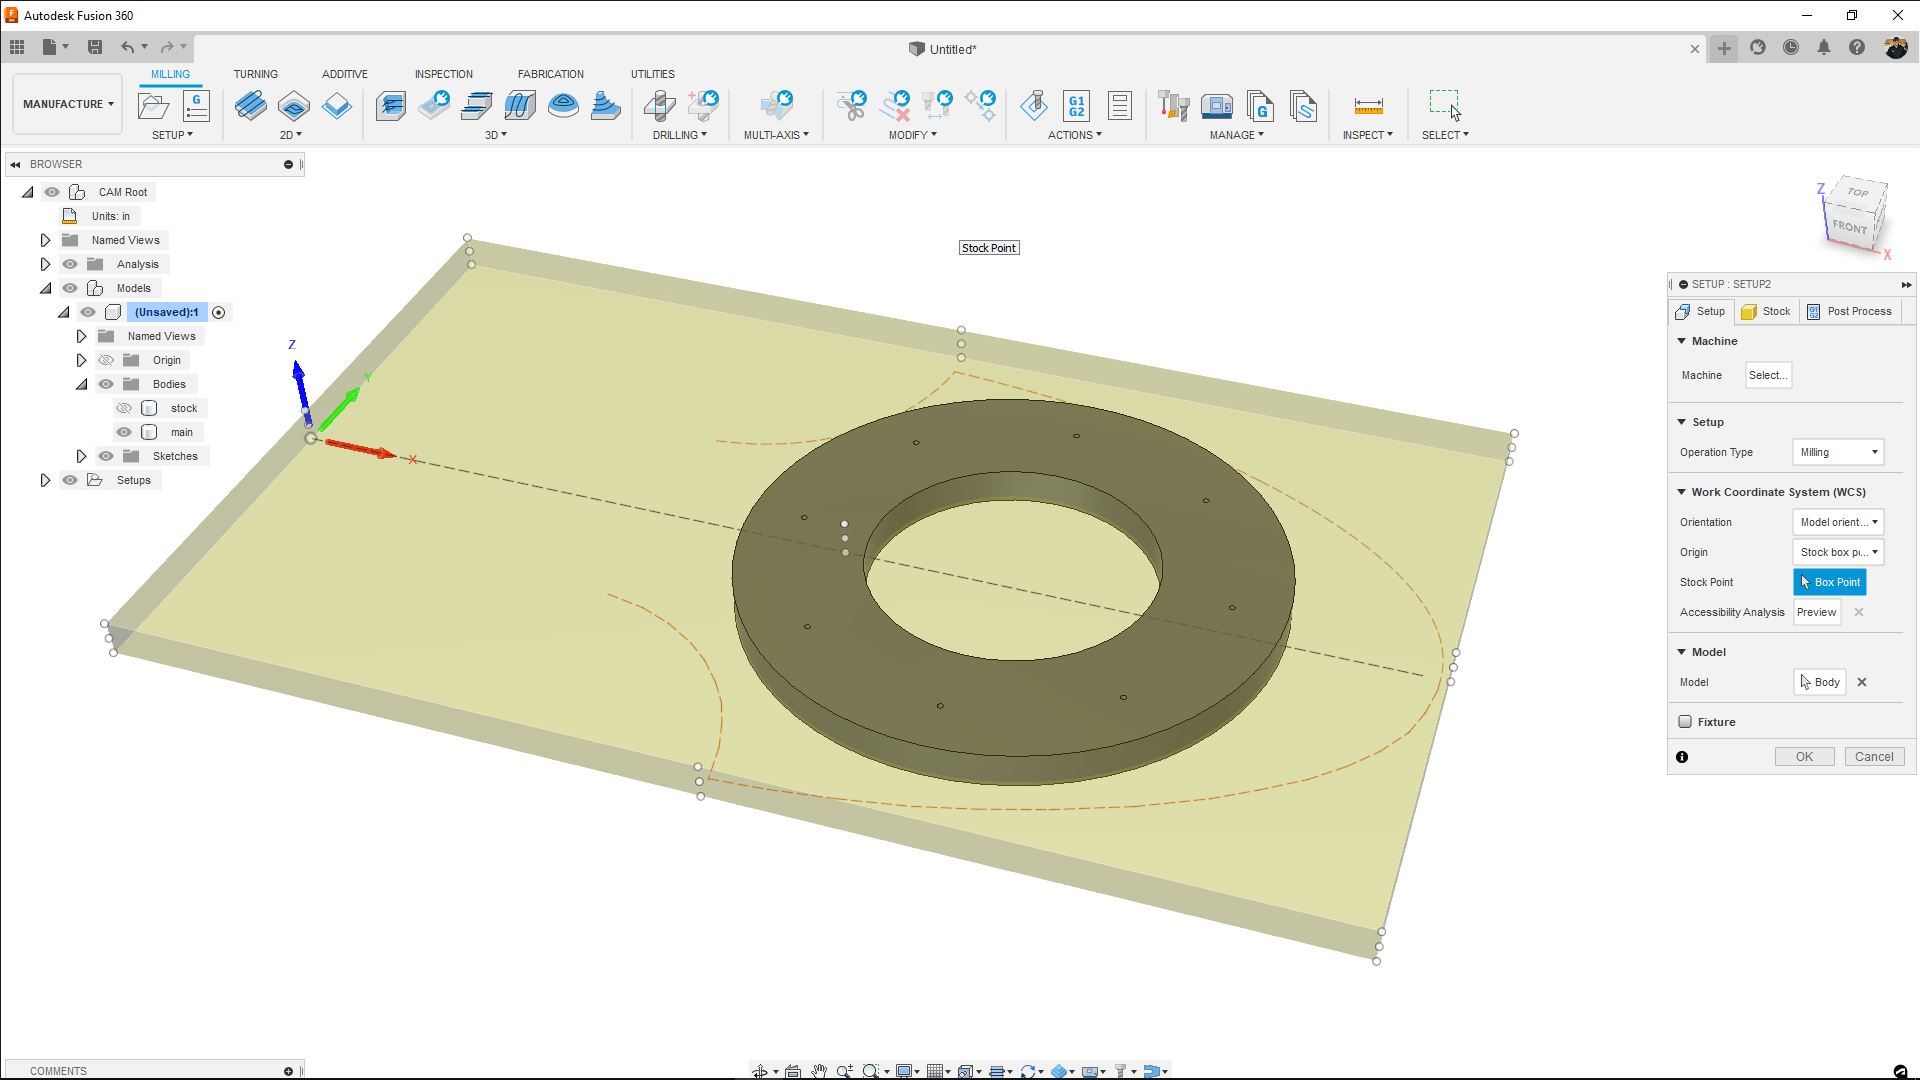
Task: Open the Operation Type dropdown showing Milling
Action: pyautogui.click(x=1838, y=452)
